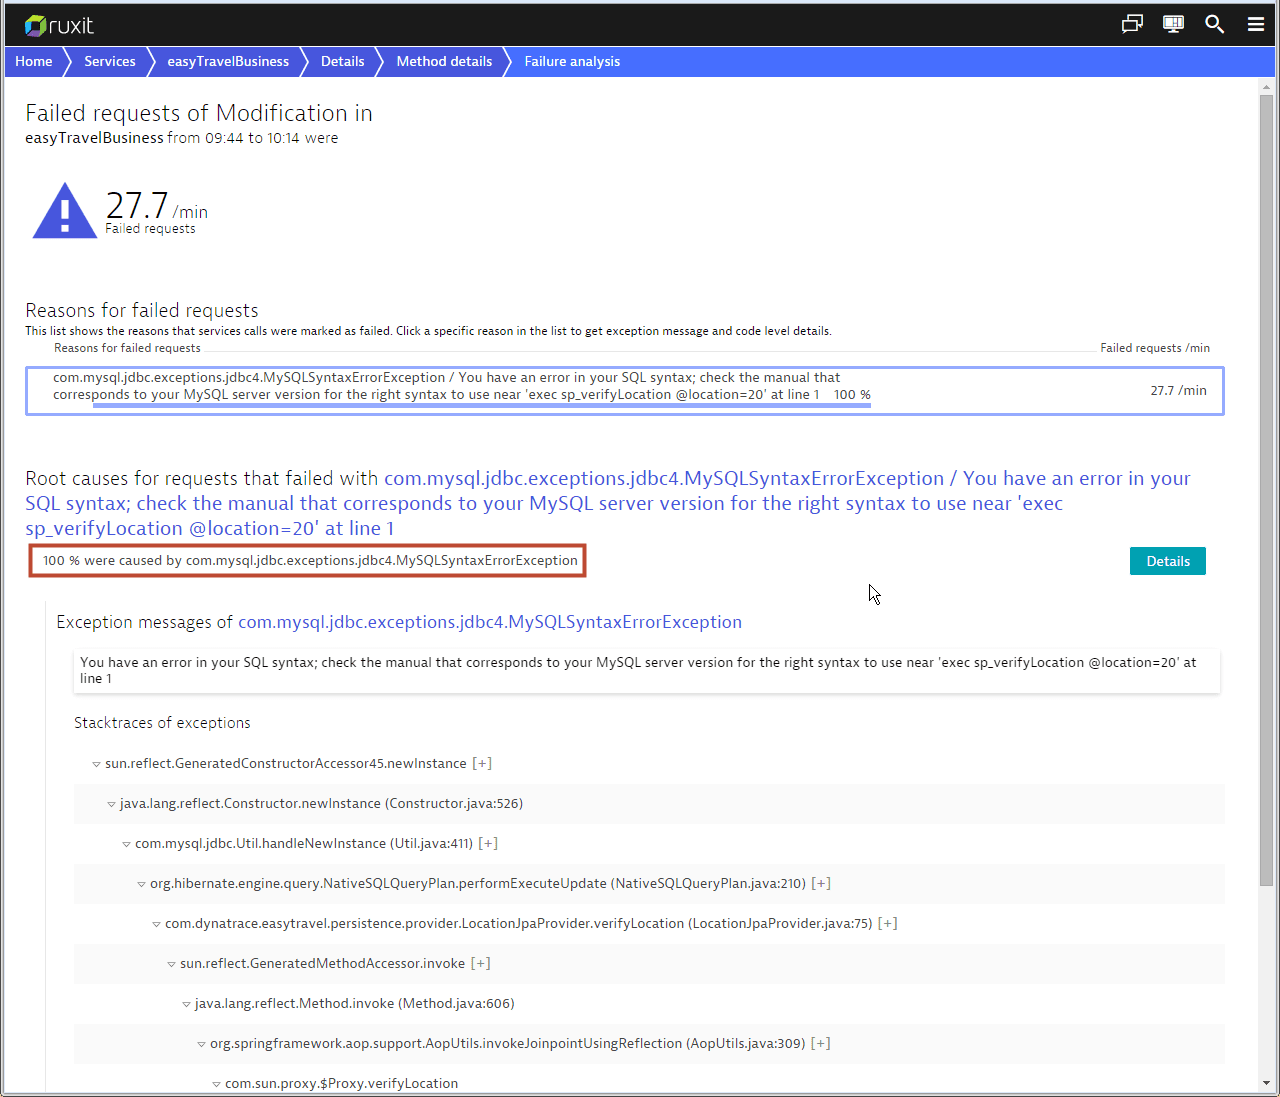This screenshot has width=1280, height=1097.
Task: Click 100 % were caused by text
Action: click(308, 560)
